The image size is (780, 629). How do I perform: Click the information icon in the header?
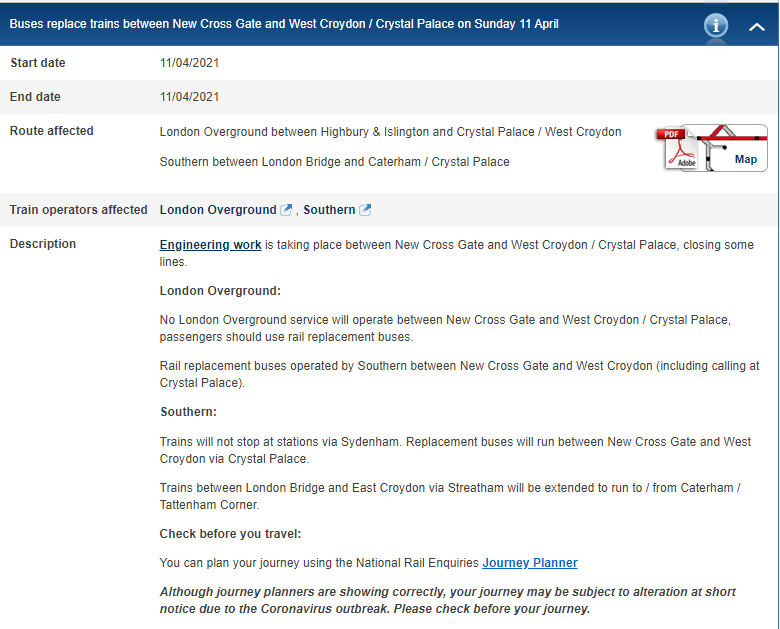click(x=716, y=25)
